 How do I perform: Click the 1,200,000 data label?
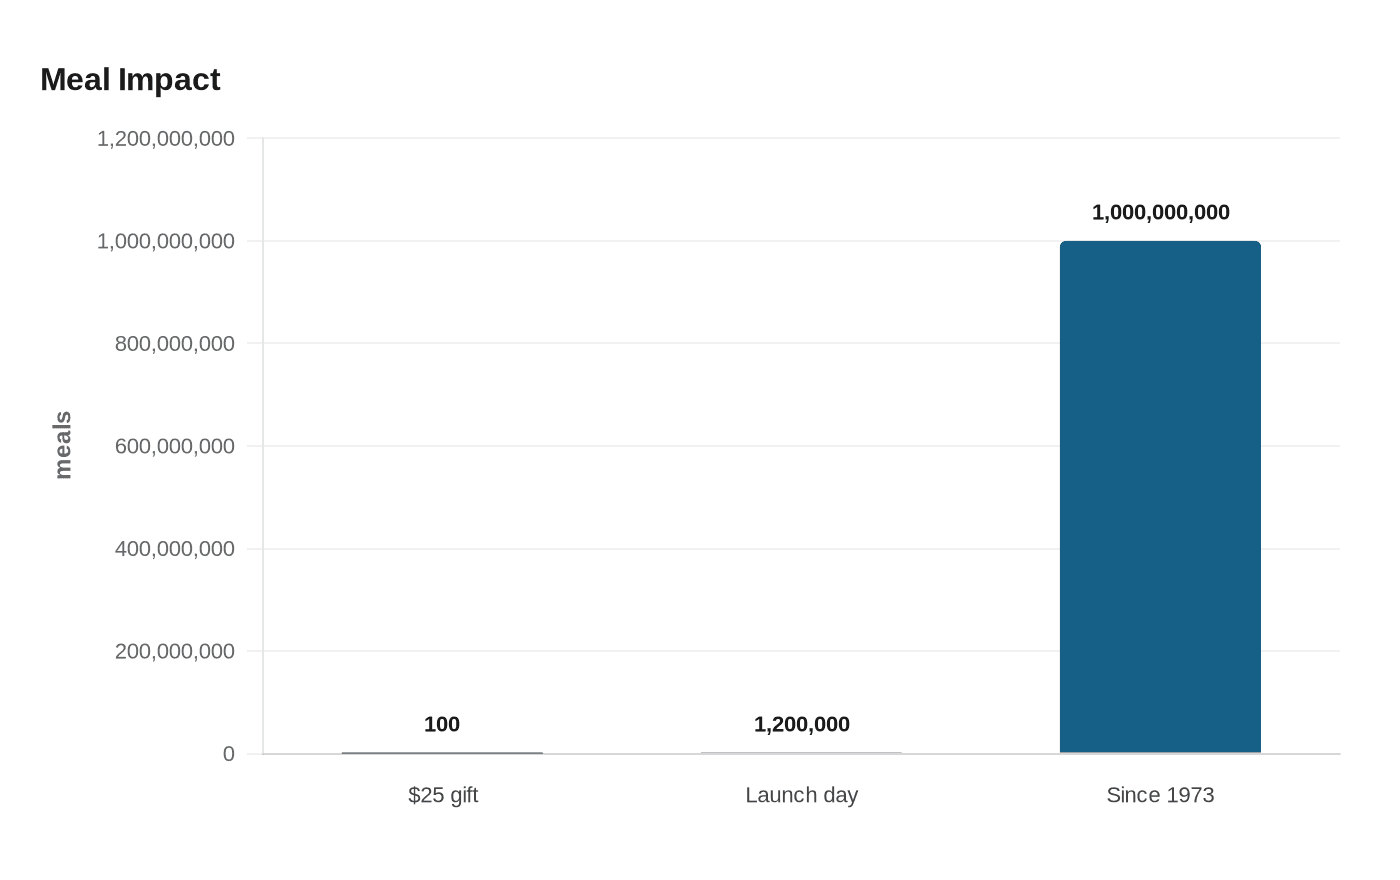pos(801,724)
